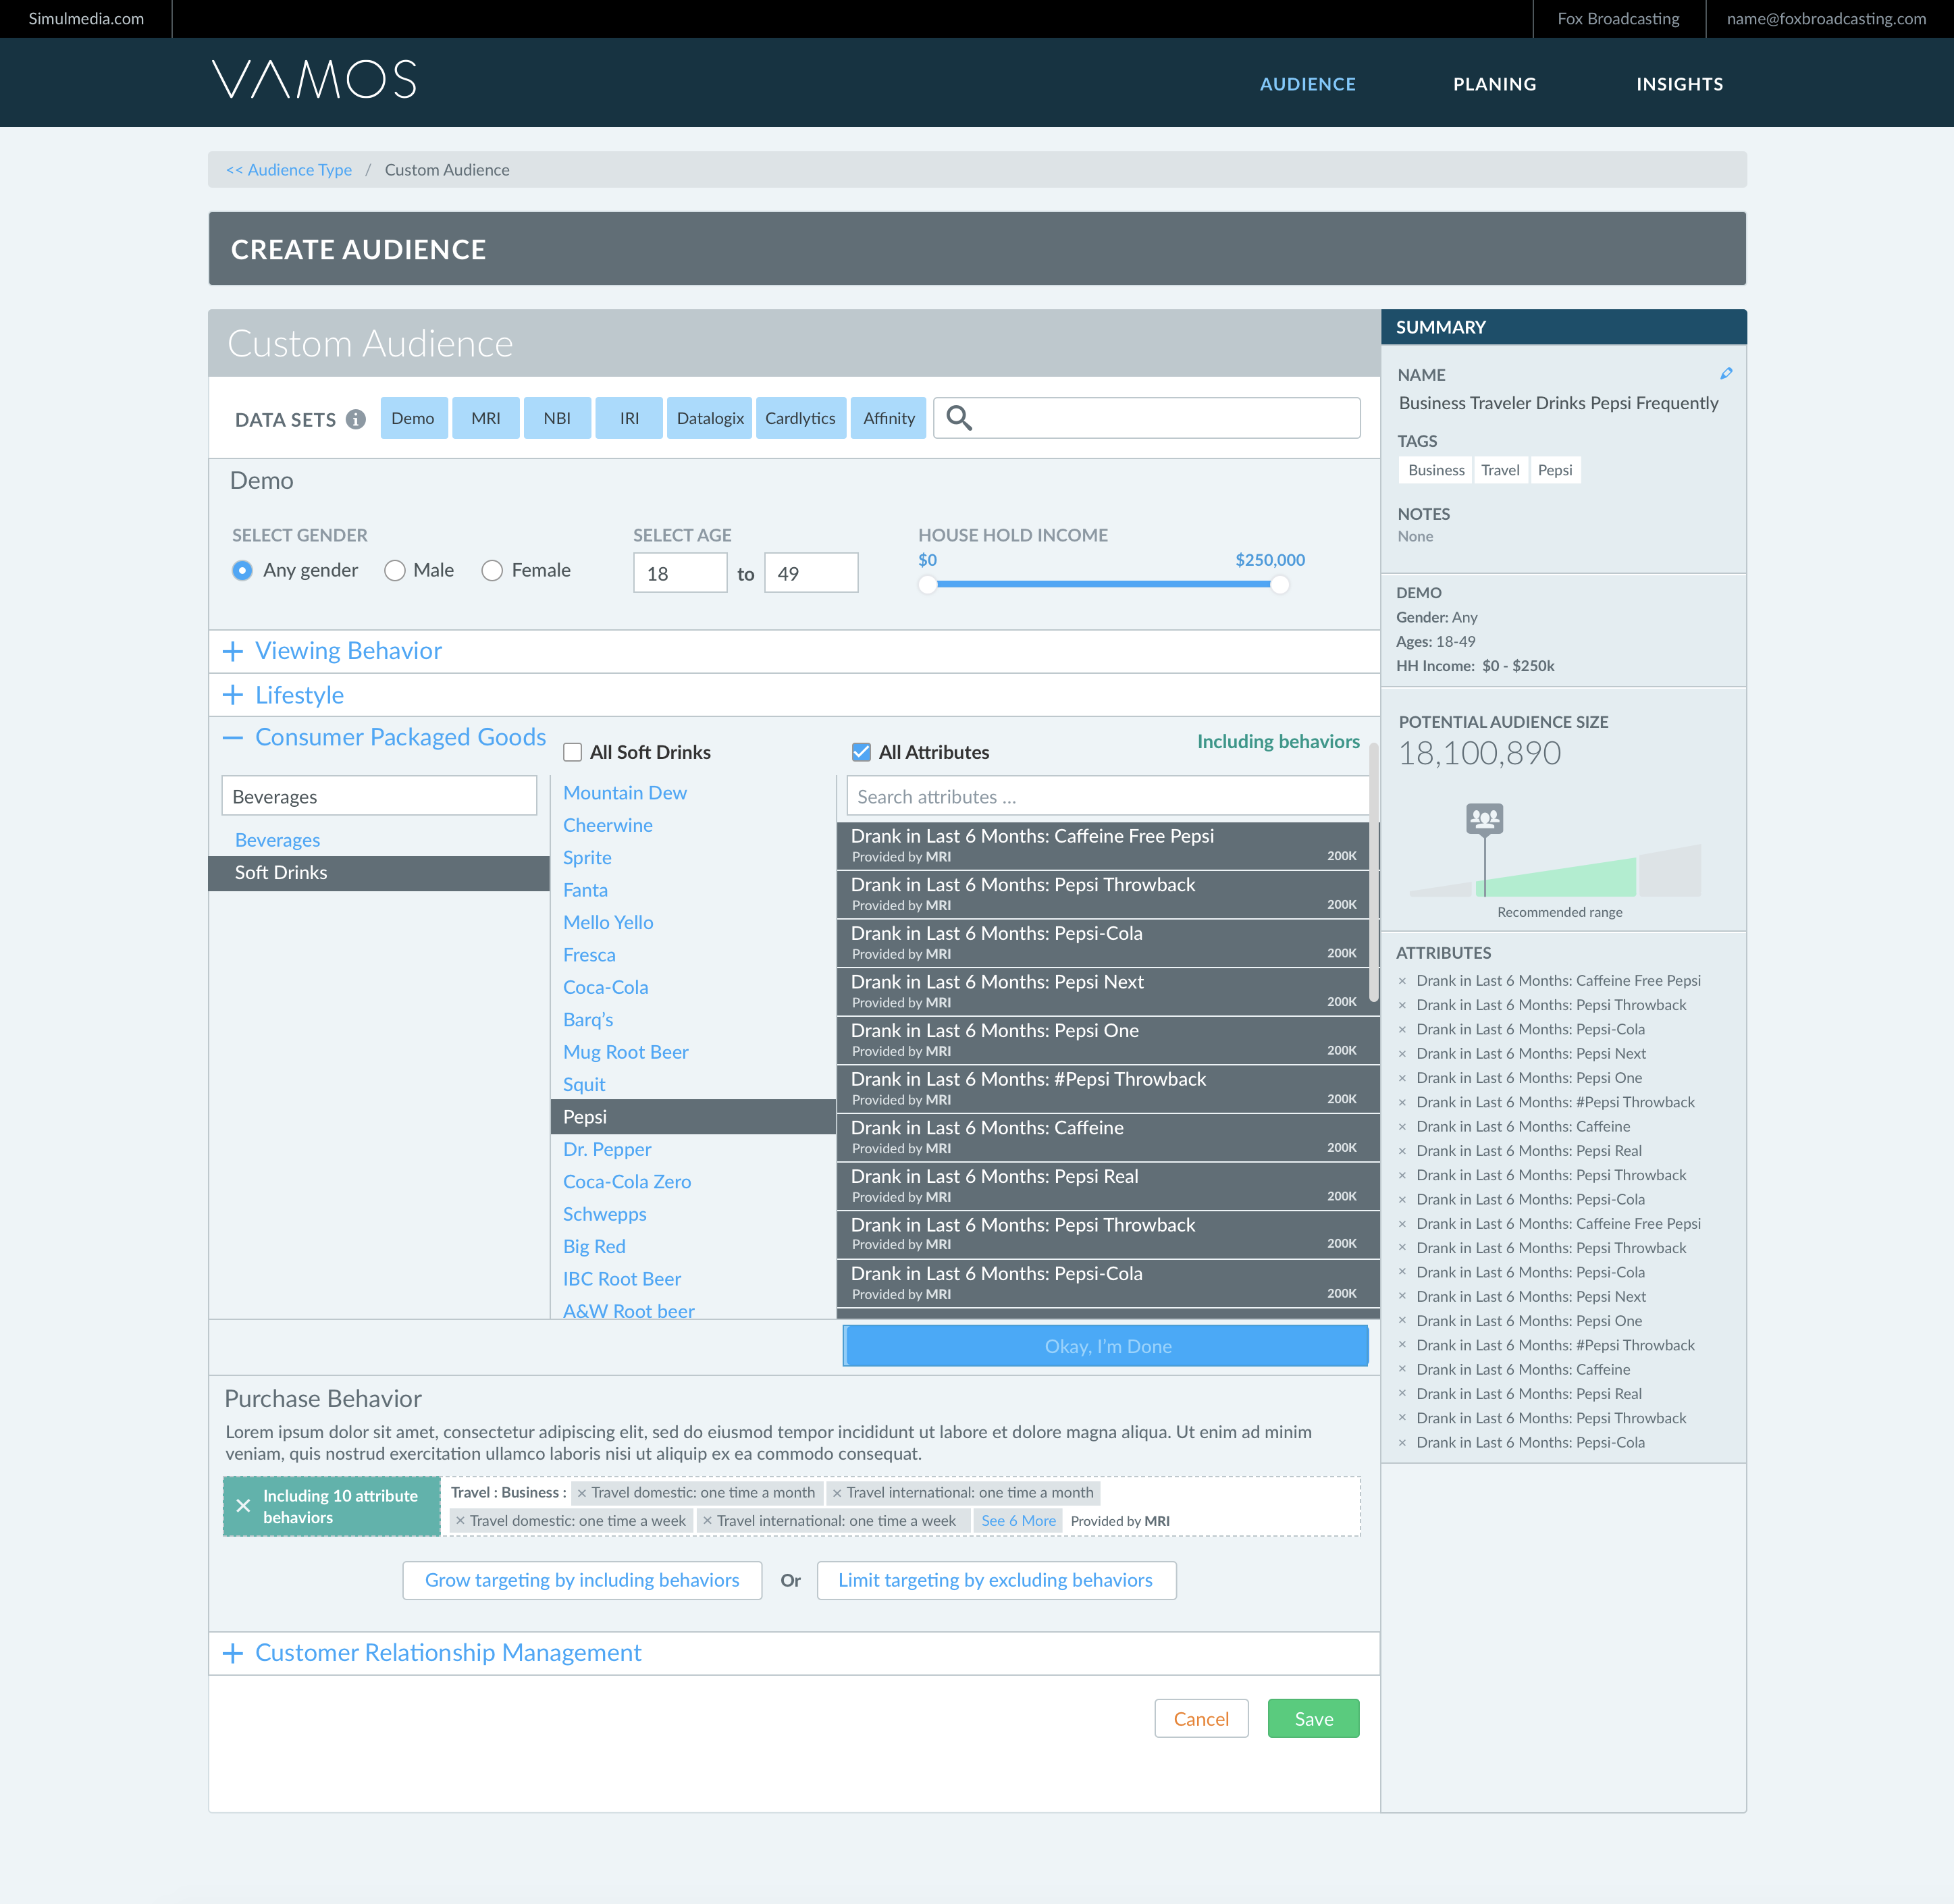The image size is (1954, 1904).
Task: Click the audience people icon on chart
Action: (1485, 819)
